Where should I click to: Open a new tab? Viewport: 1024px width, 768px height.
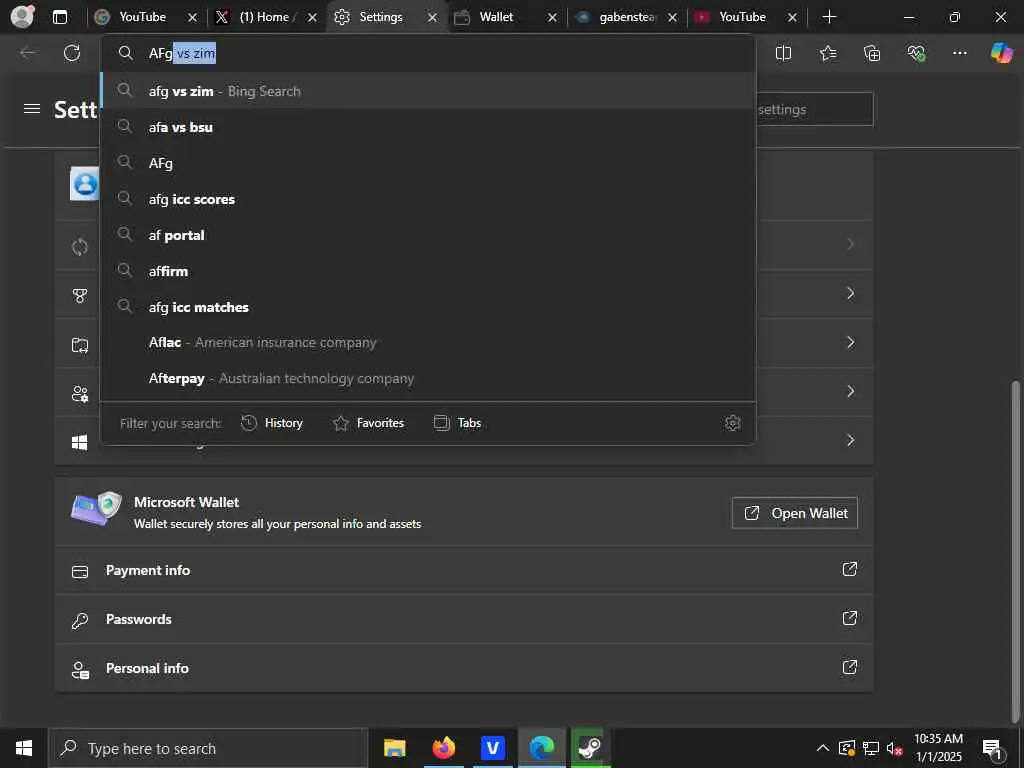829,17
